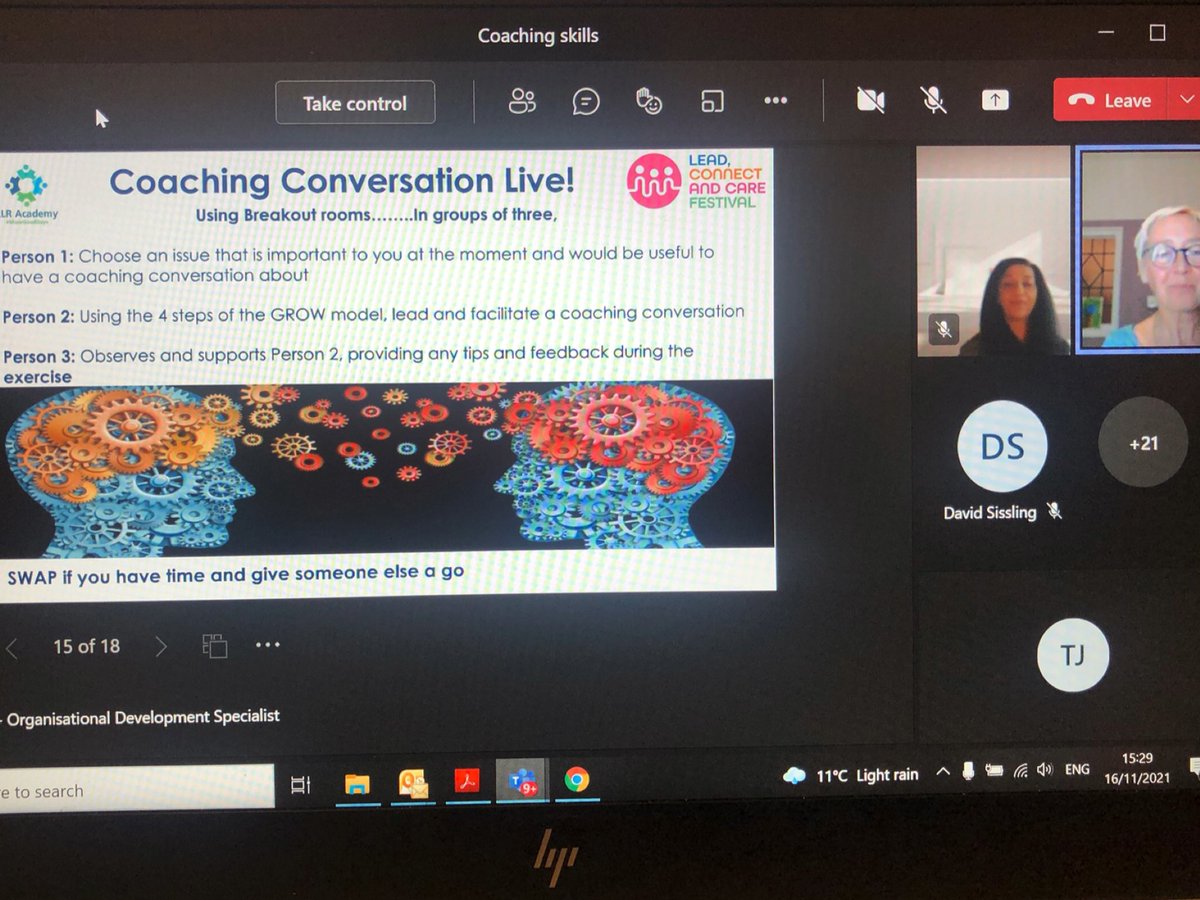Viewport: 1200px width, 900px height.
Task: Click the TJ participant avatar
Action: click(x=1073, y=655)
